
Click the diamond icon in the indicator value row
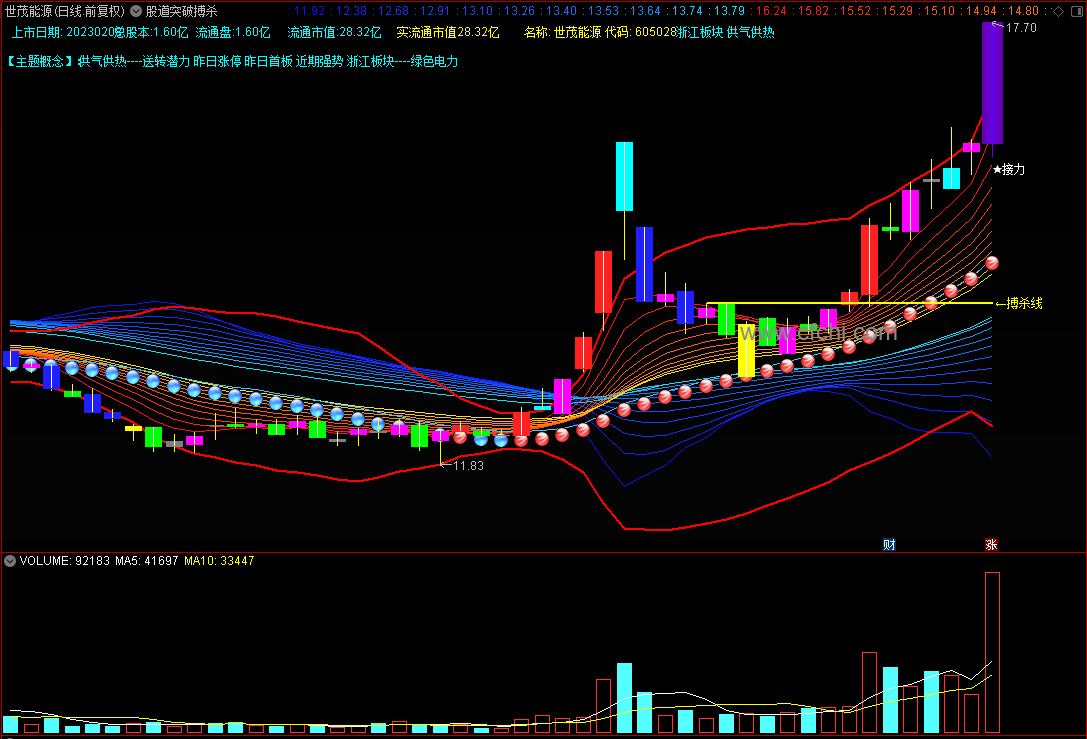[x=1058, y=11]
